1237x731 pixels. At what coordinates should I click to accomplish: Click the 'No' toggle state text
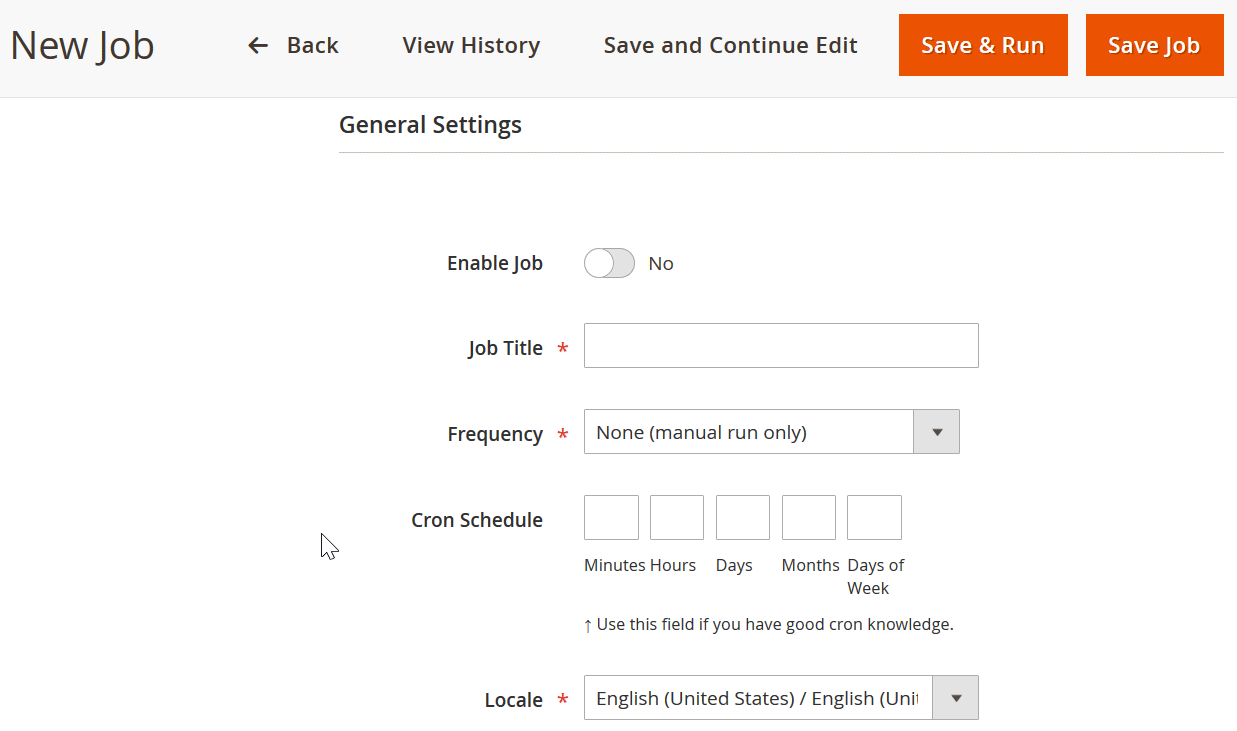click(x=661, y=263)
